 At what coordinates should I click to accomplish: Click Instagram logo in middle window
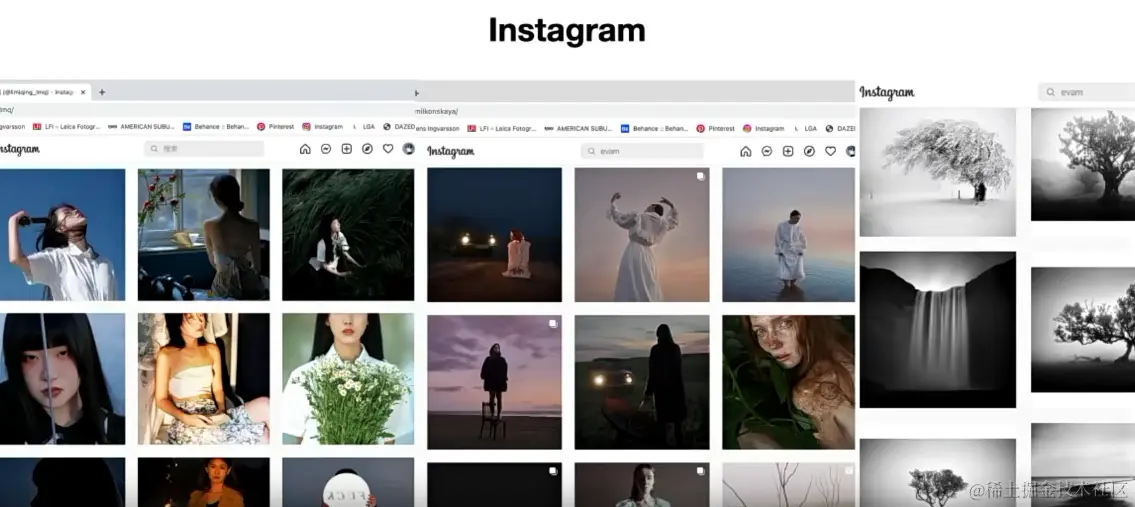(450, 151)
